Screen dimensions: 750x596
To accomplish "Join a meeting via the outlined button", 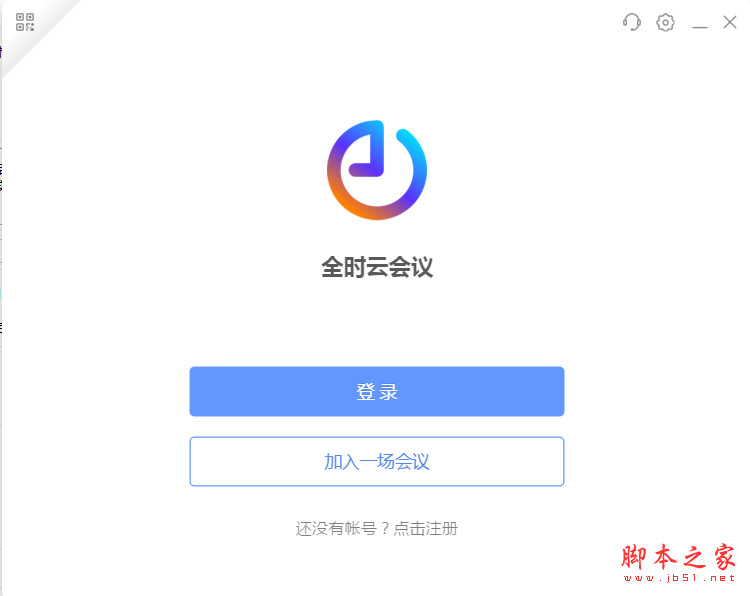I will tap(377, 462).
